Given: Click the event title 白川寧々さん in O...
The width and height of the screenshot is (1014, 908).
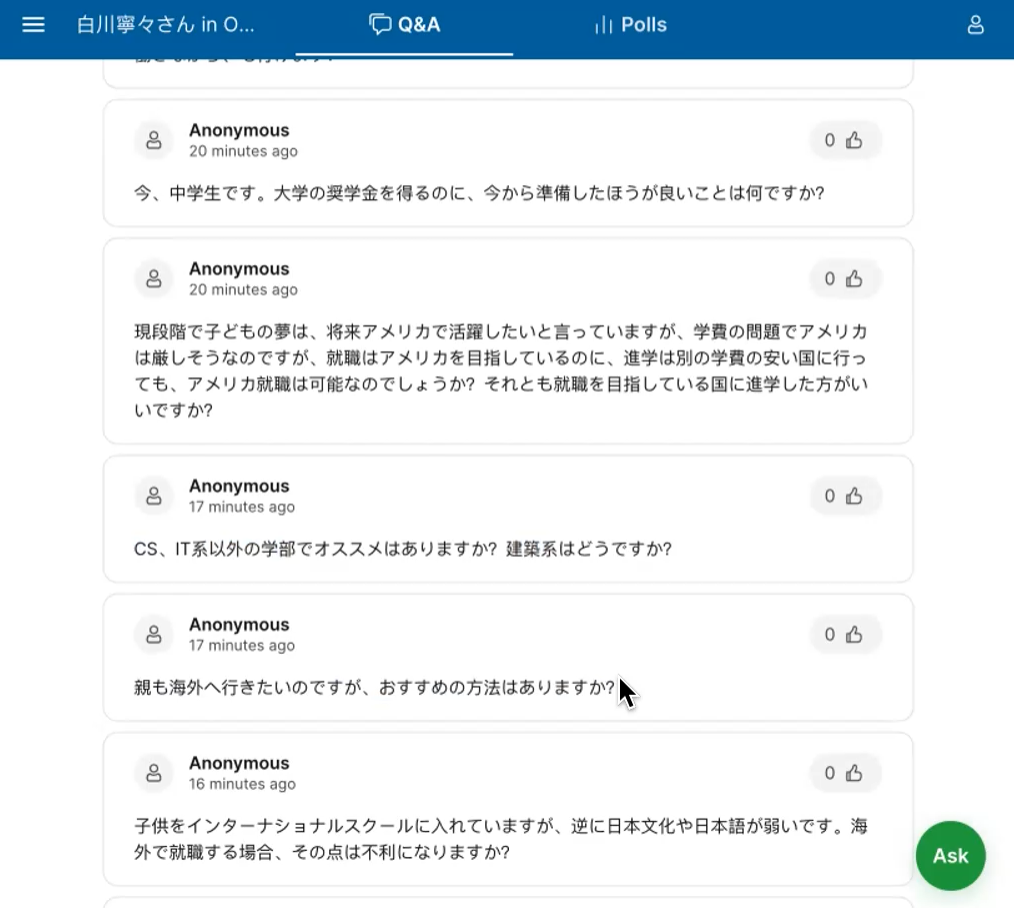Looking at the screenshot, I should [x=166, y=25].
